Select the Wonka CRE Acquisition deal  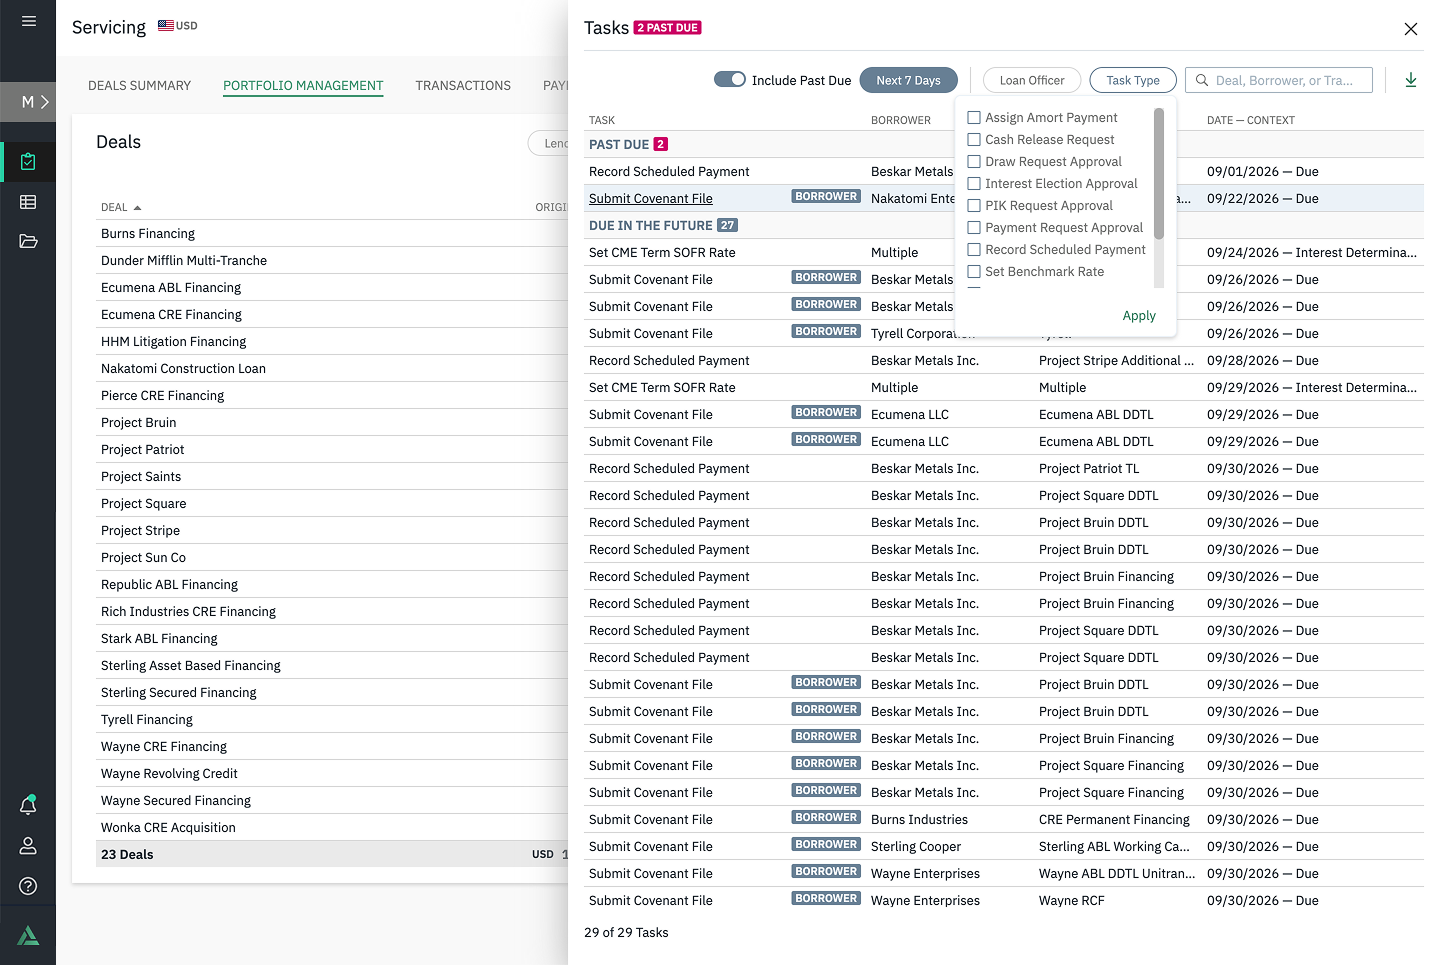click(x=168, y=828)
